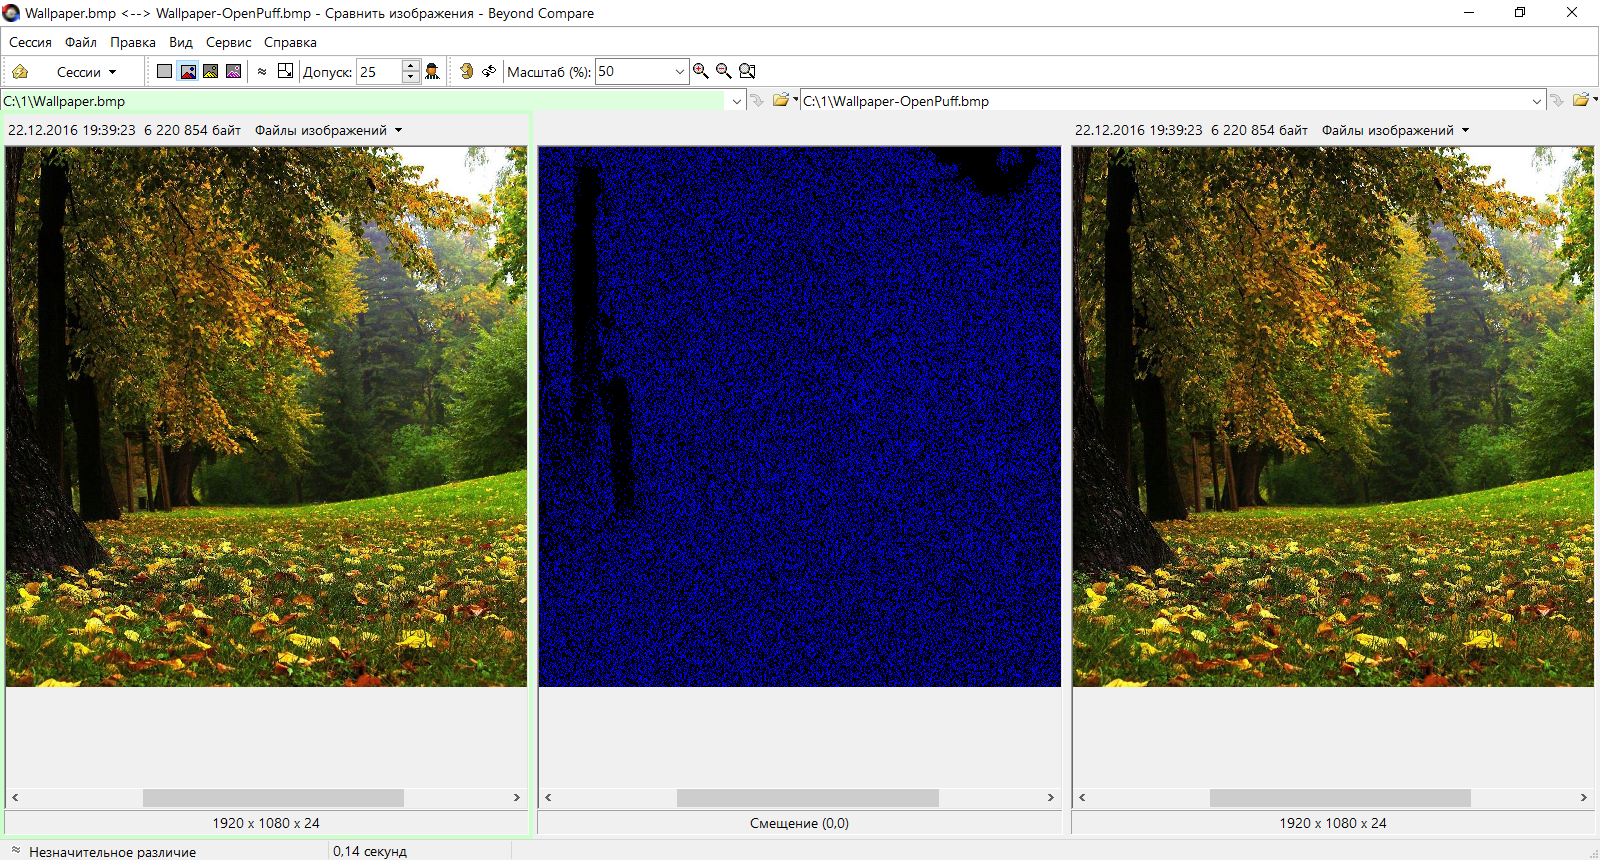This screenshot has height=860, width=1600.
Task: Open the Сервис menu
Action: coord(228,42)
